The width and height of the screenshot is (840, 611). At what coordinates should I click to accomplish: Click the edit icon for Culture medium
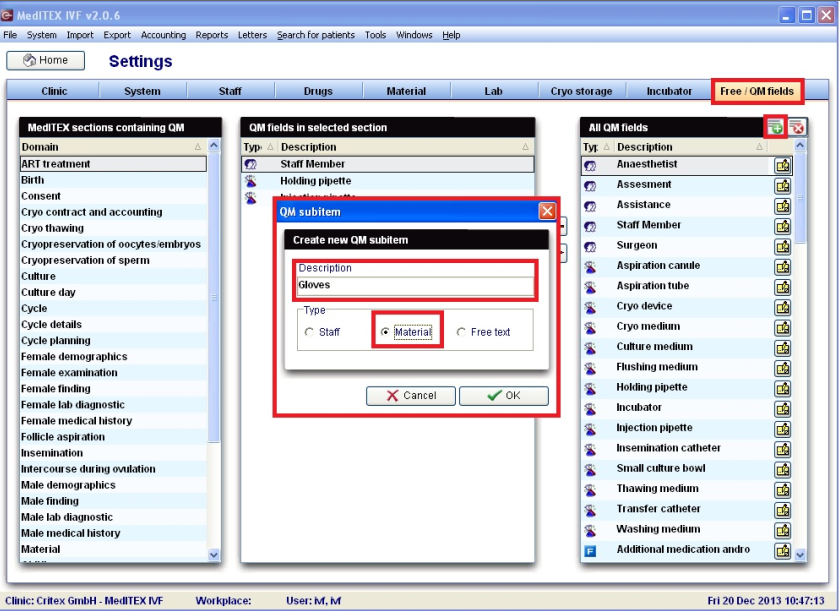click(x=783, y=348)
